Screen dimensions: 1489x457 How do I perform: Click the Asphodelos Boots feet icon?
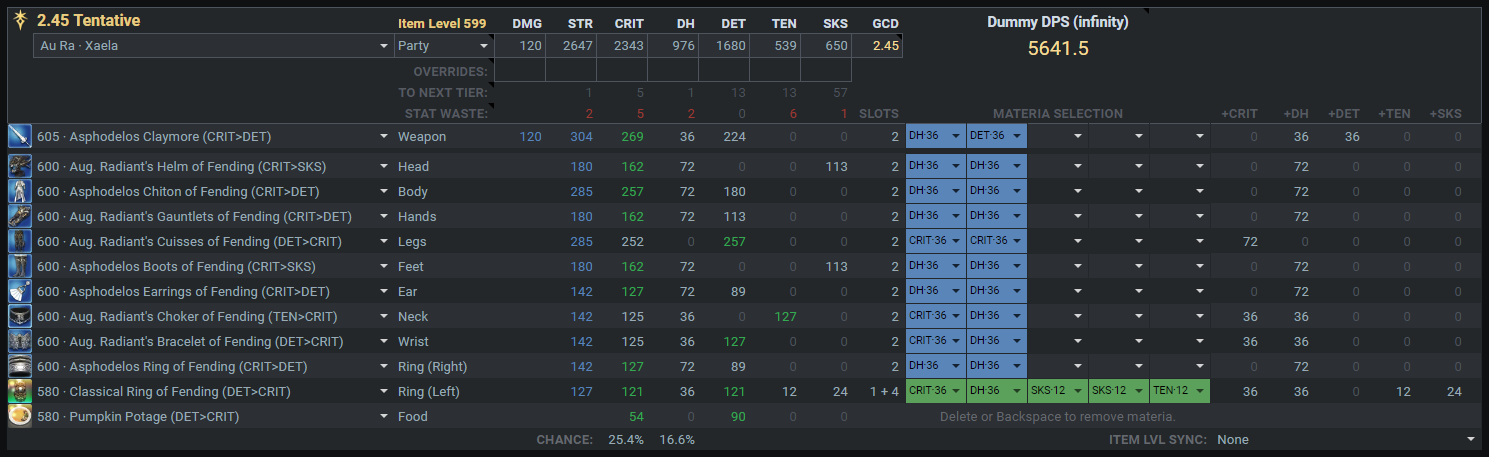tap(20, 266)
